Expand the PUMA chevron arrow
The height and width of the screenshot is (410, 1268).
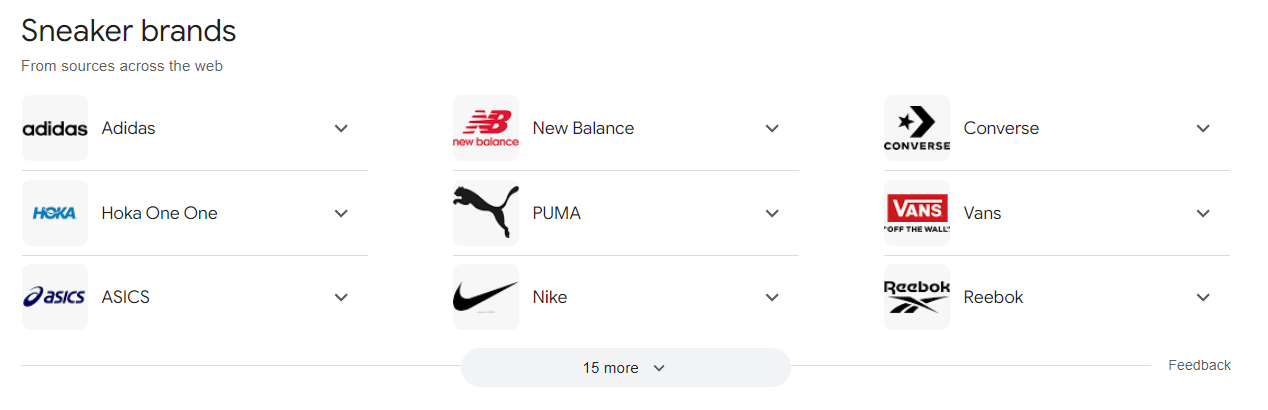coord(772,213)
